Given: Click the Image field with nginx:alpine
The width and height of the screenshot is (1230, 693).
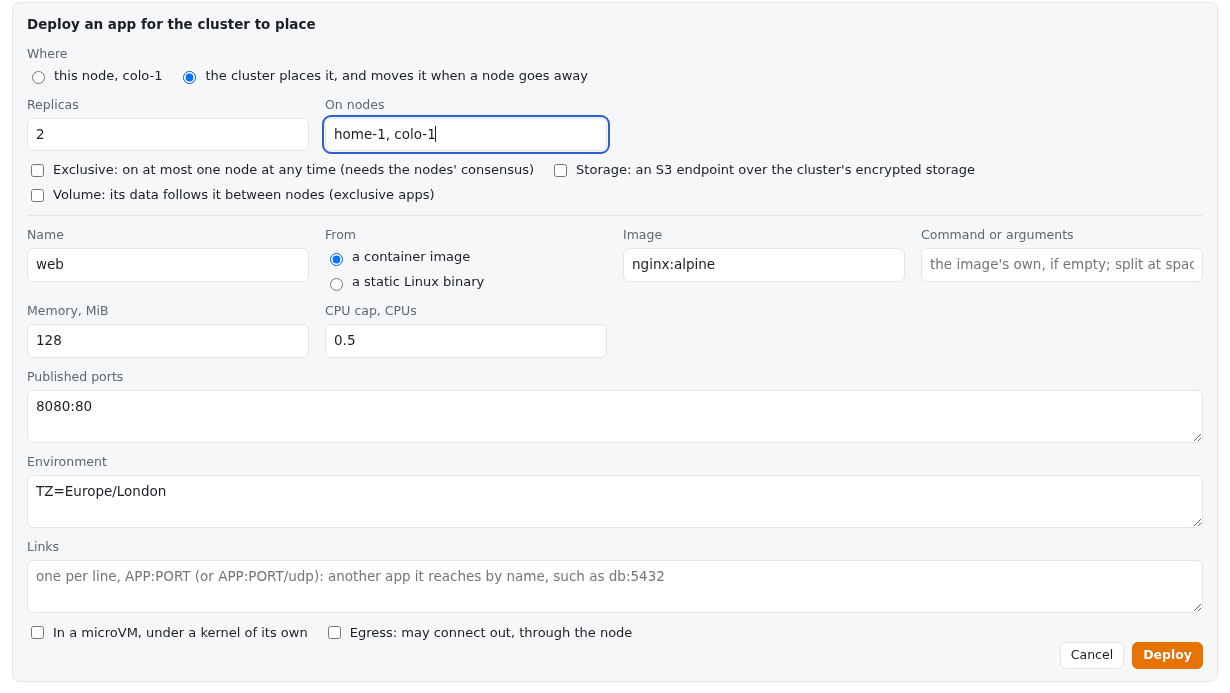Looking at the screenshot, I should click(764, 265).
